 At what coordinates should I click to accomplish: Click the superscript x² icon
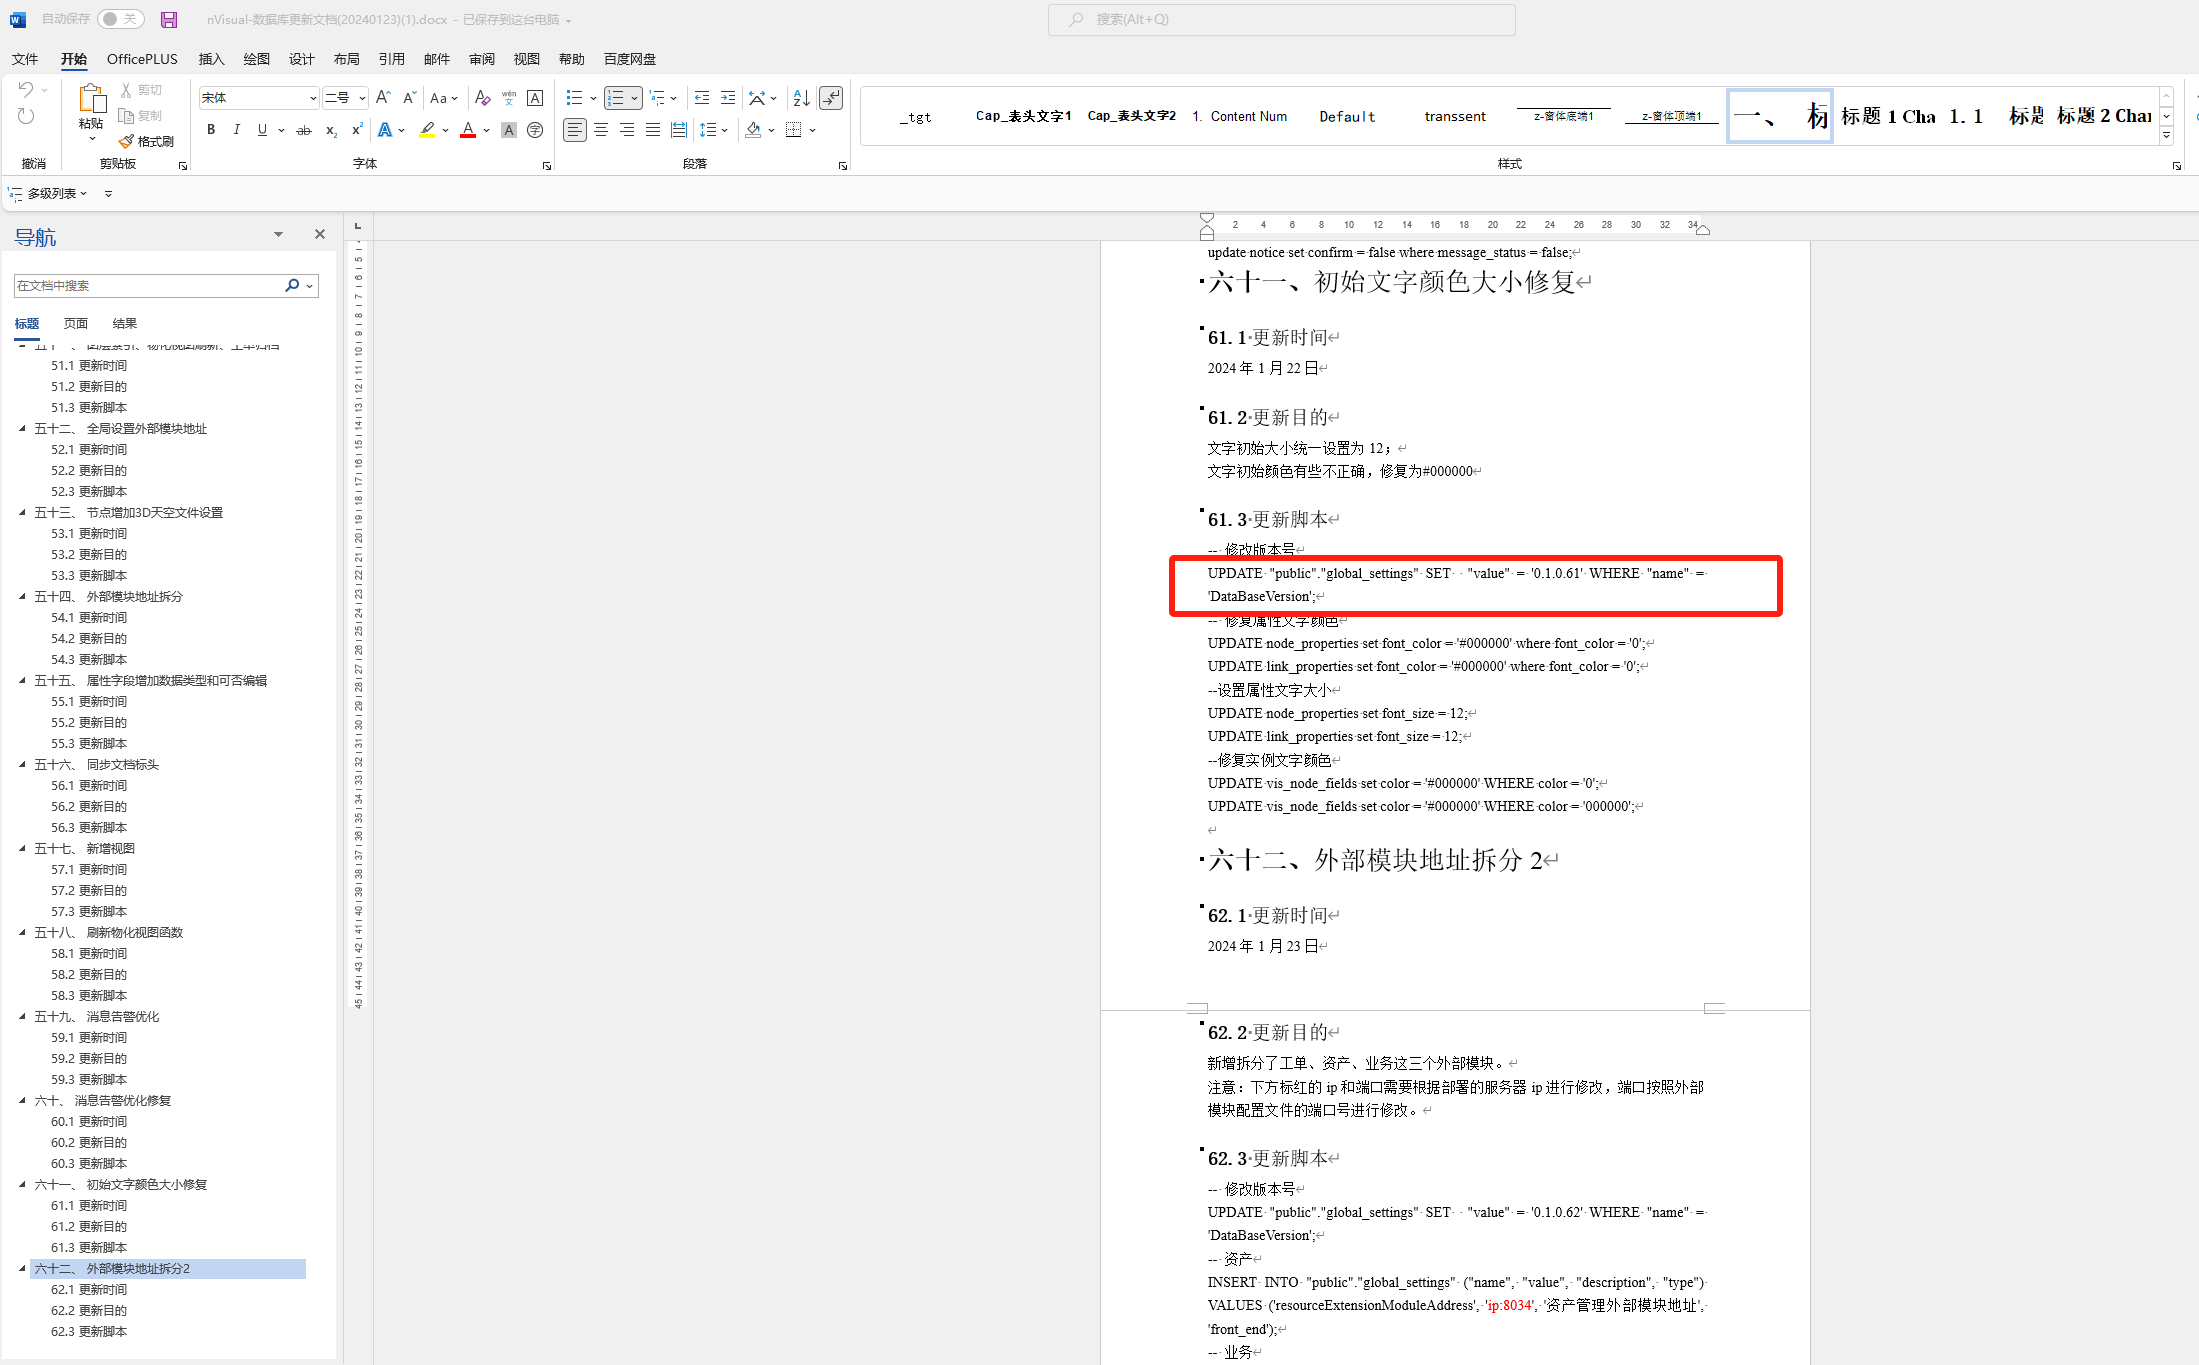pos(357,130)
